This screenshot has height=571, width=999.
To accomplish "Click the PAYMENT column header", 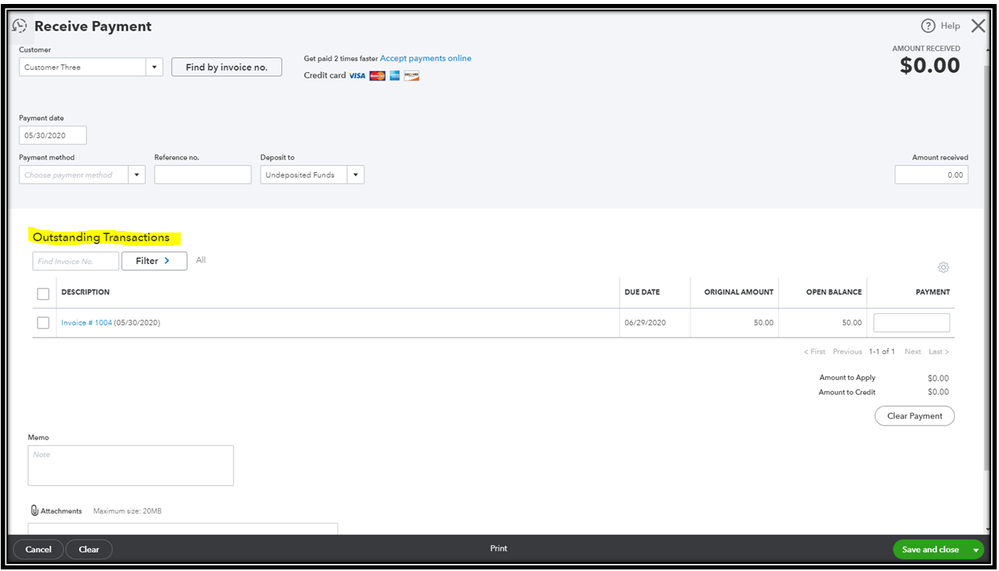I will (933, 293).
